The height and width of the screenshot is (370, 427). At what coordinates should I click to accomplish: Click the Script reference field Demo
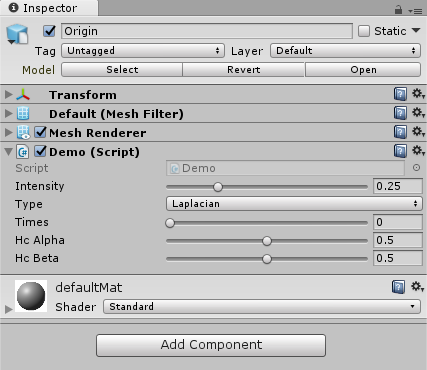click(x=285, y=168)
